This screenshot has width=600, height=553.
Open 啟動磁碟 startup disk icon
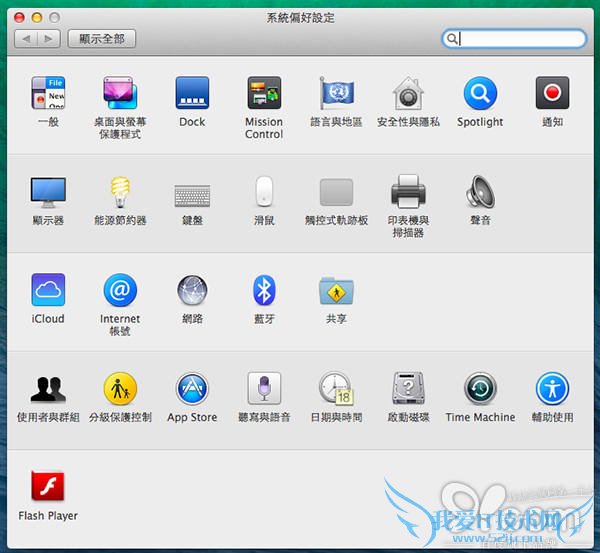click(408, 388)
